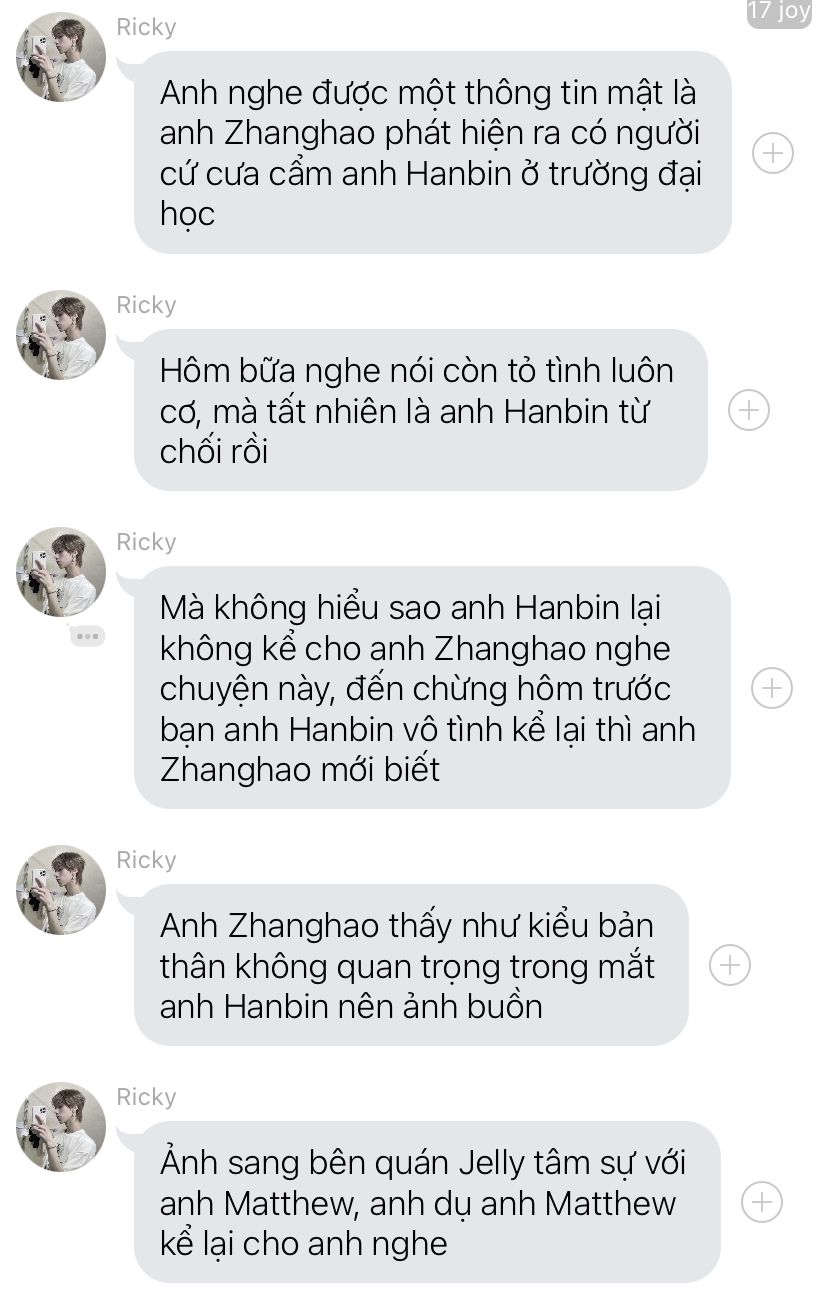Screen dimensions: 828x1309
Task: Open Ricky's avatar beside the first message
Action: 61,57
